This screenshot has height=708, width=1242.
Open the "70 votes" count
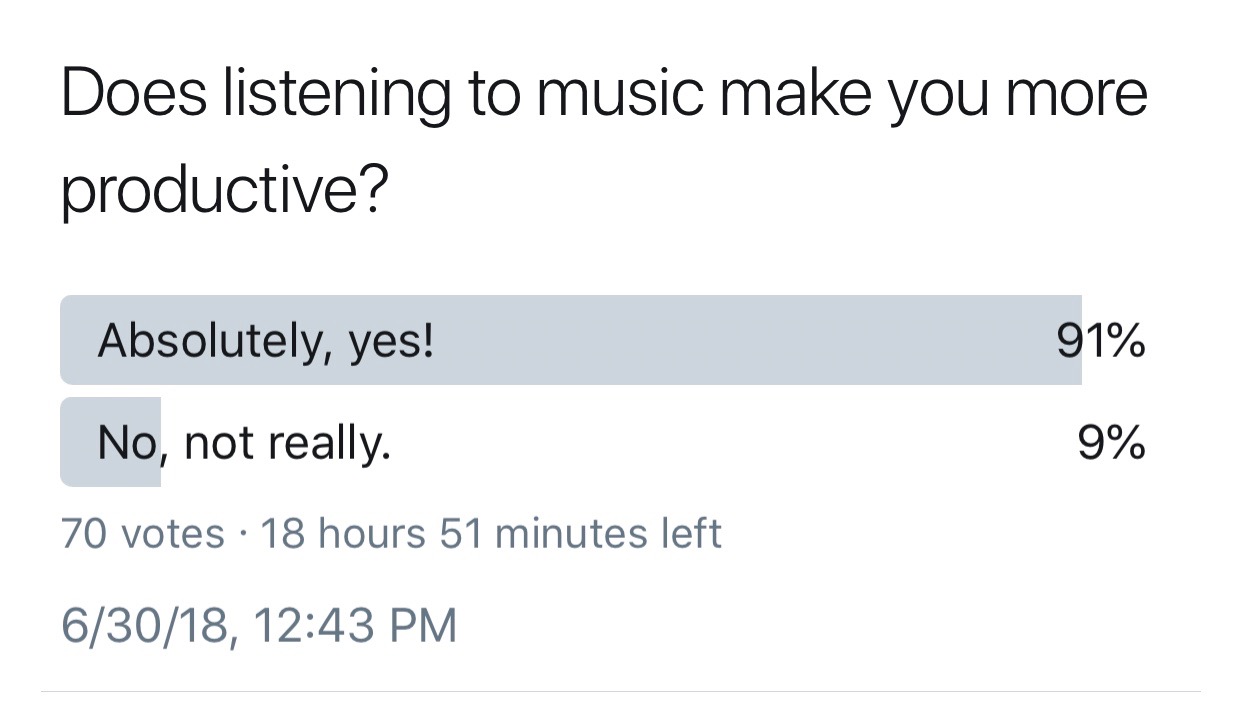tap(143, 533)
